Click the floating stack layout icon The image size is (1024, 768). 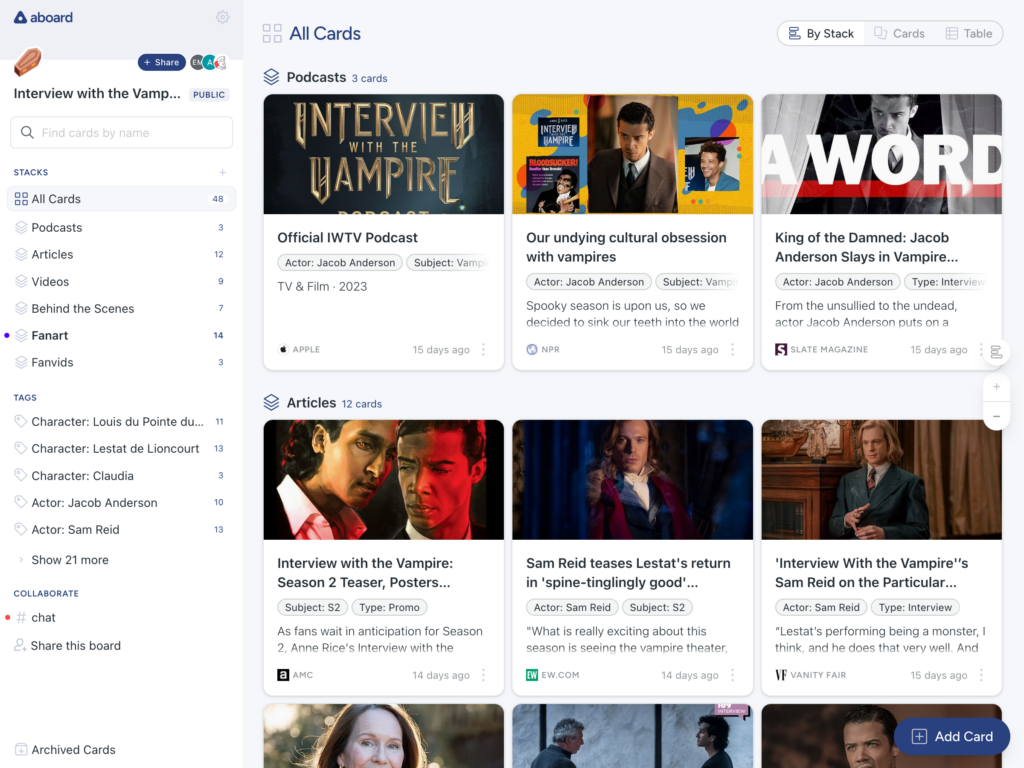coord(996,353)
